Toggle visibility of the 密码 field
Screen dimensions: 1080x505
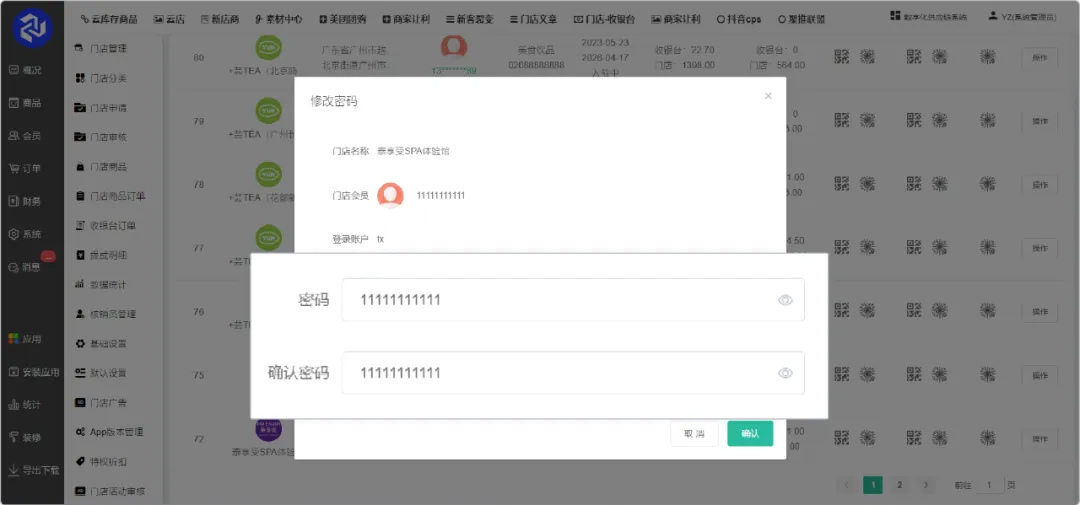(x=785, y=300)
